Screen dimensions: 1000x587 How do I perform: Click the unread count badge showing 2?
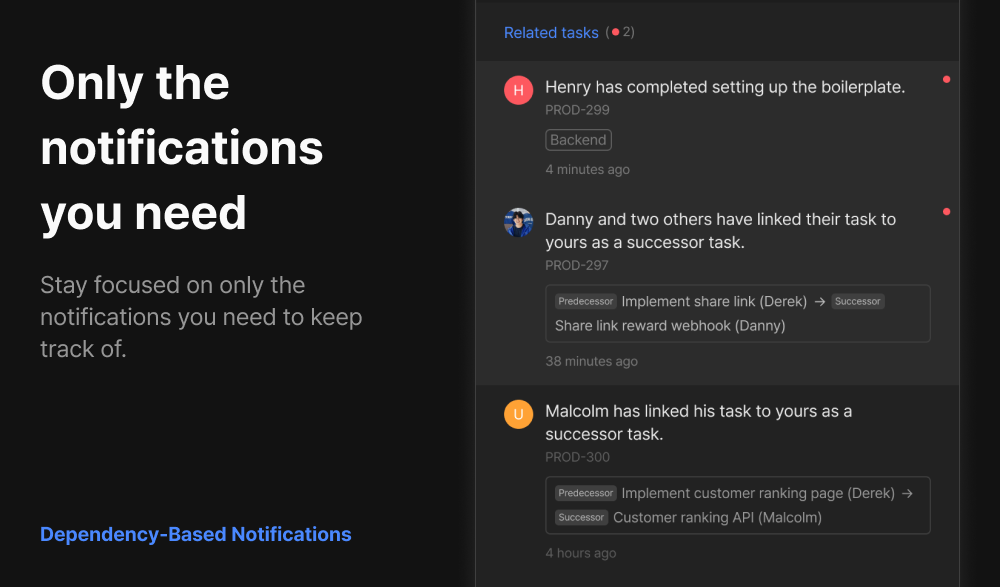point(621,32)
